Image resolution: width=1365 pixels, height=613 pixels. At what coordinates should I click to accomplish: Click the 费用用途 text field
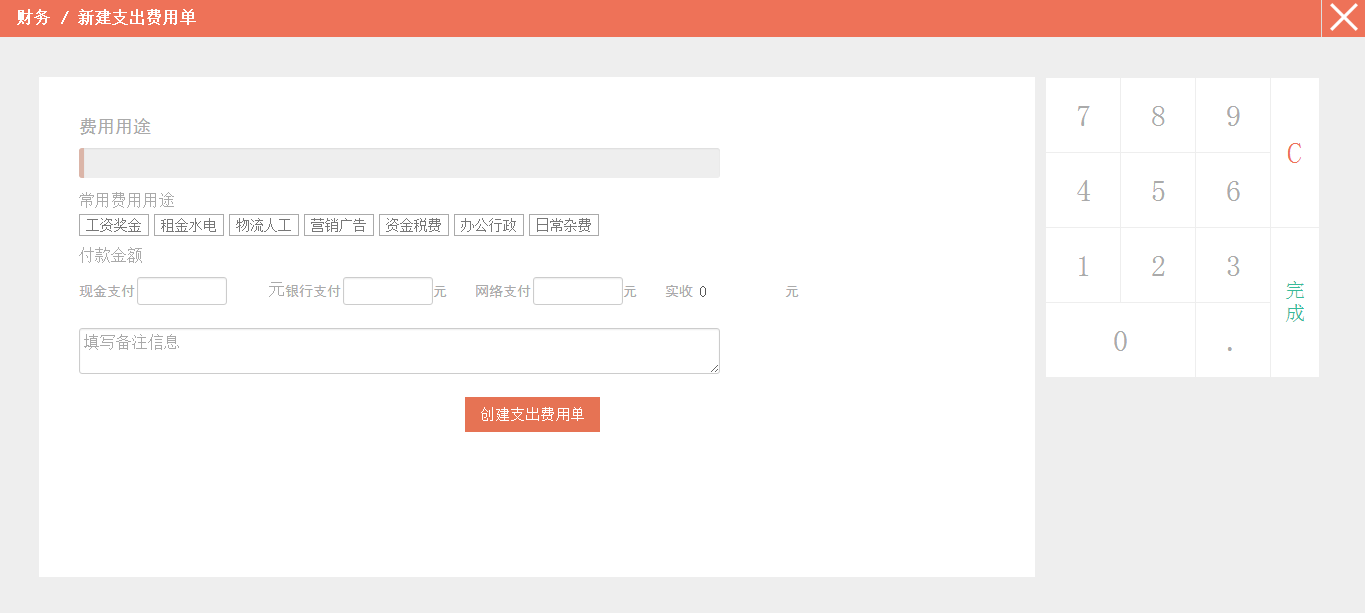(x=400, y=163)
